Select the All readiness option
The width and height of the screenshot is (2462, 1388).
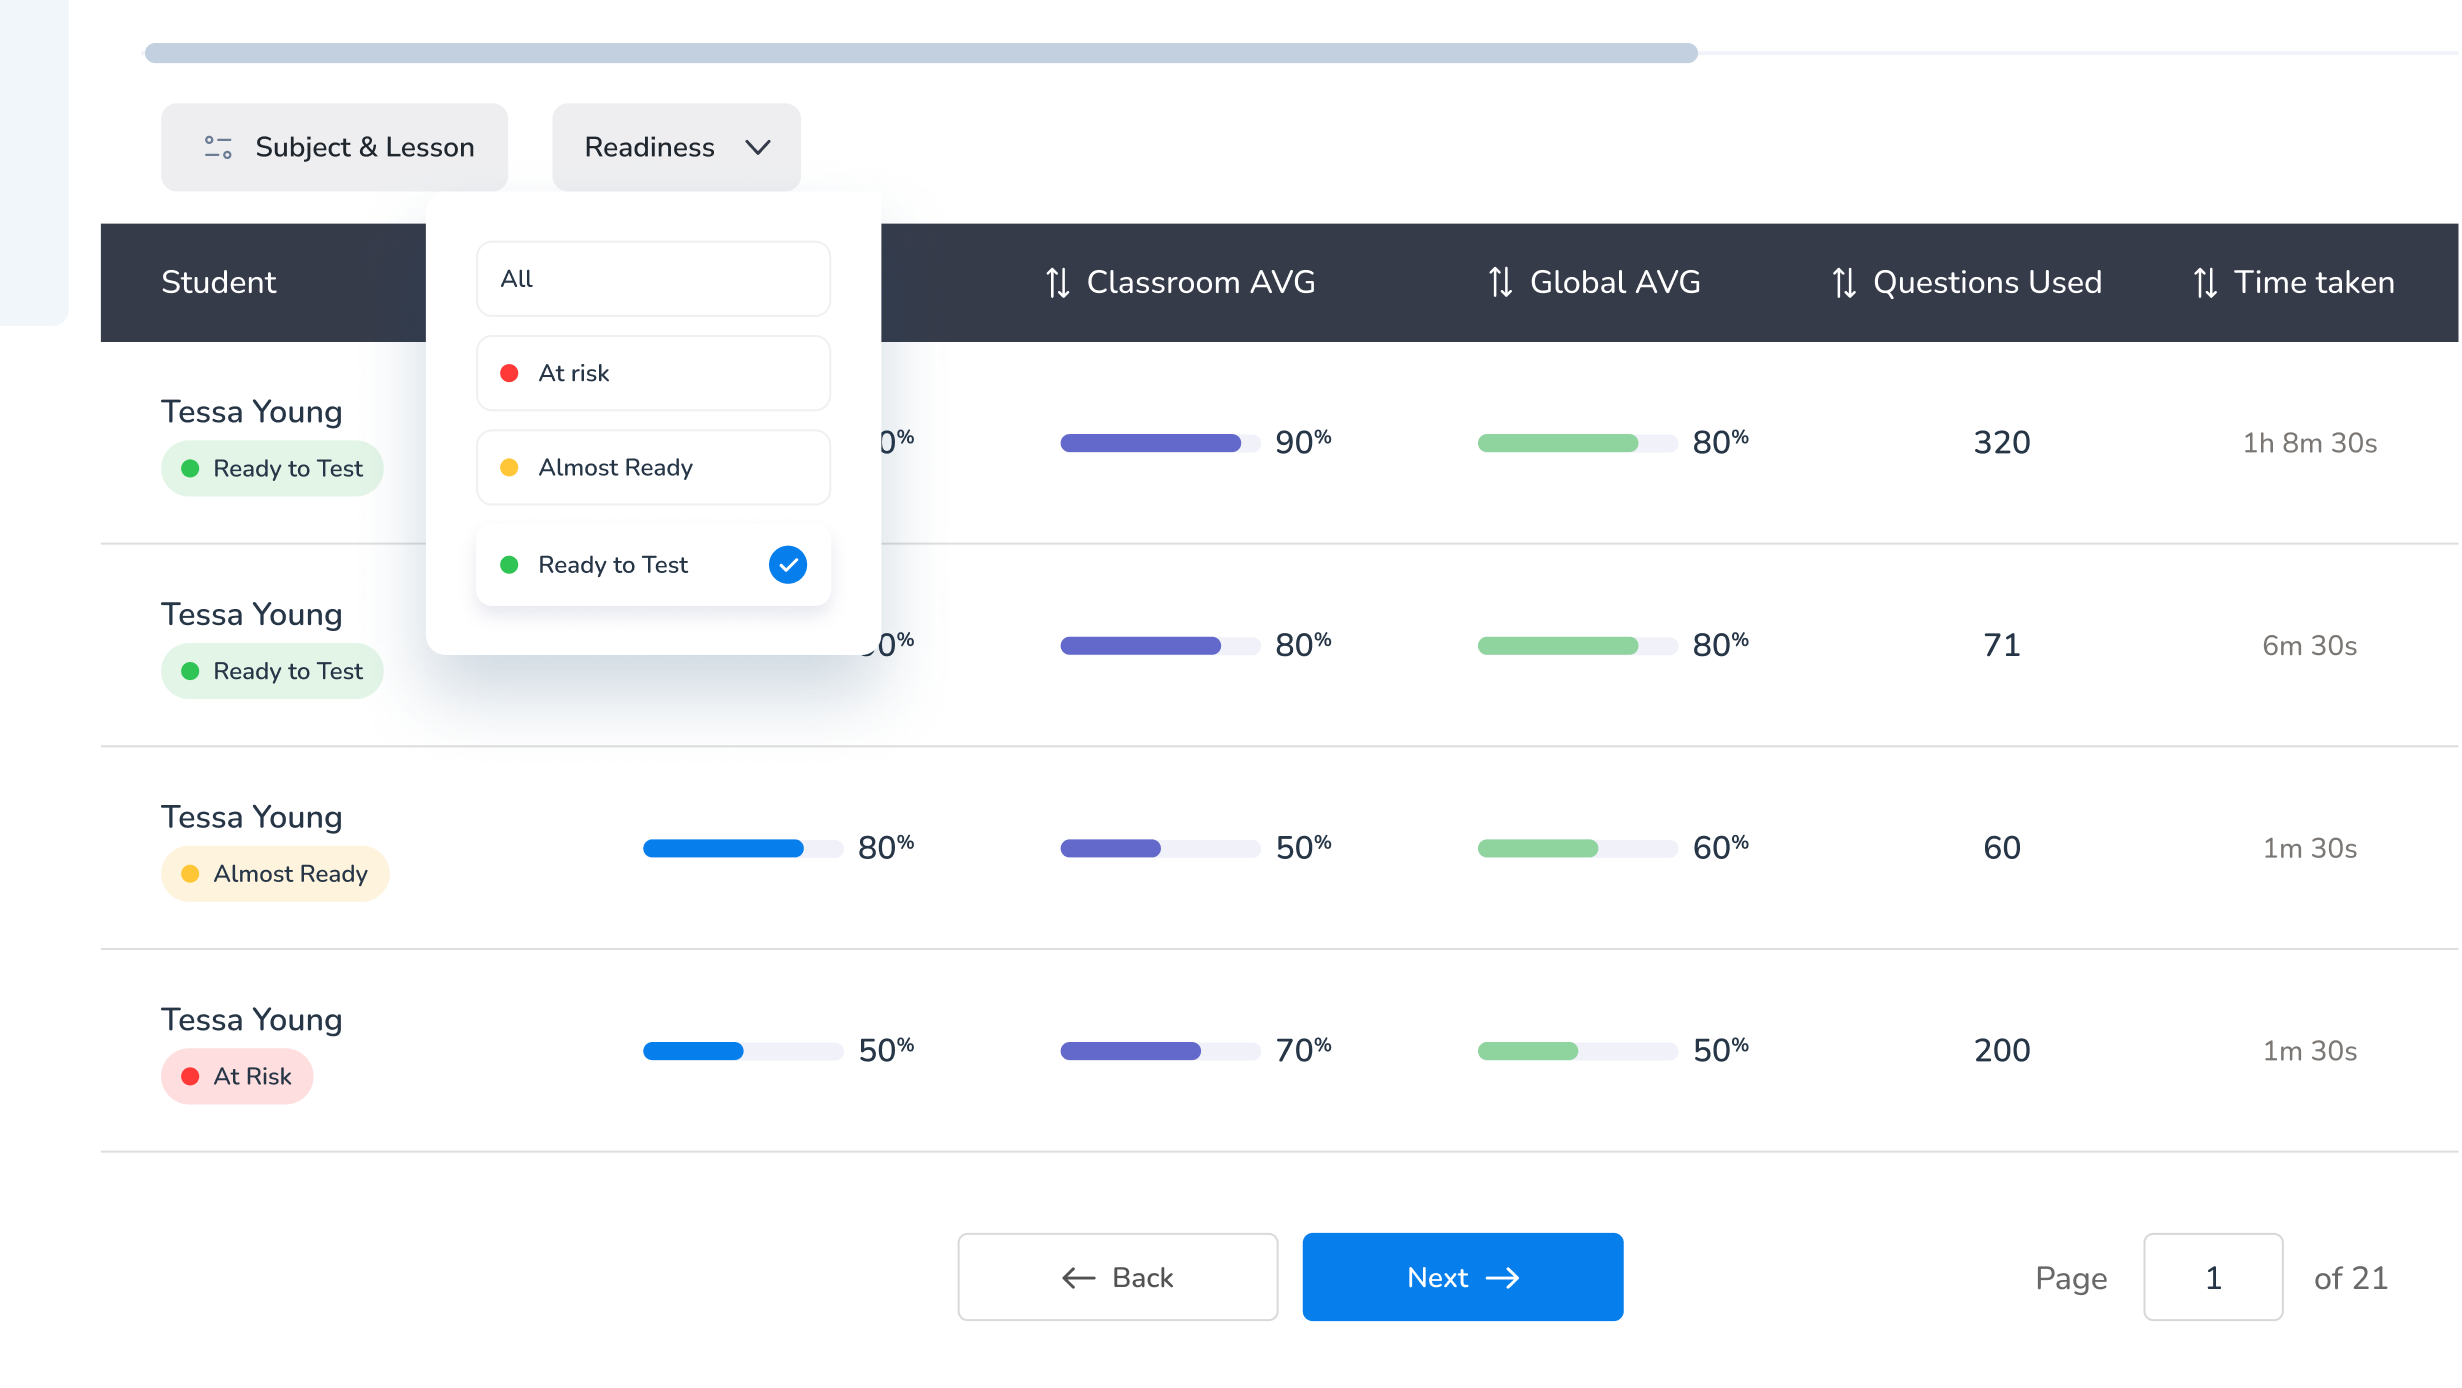653,279
